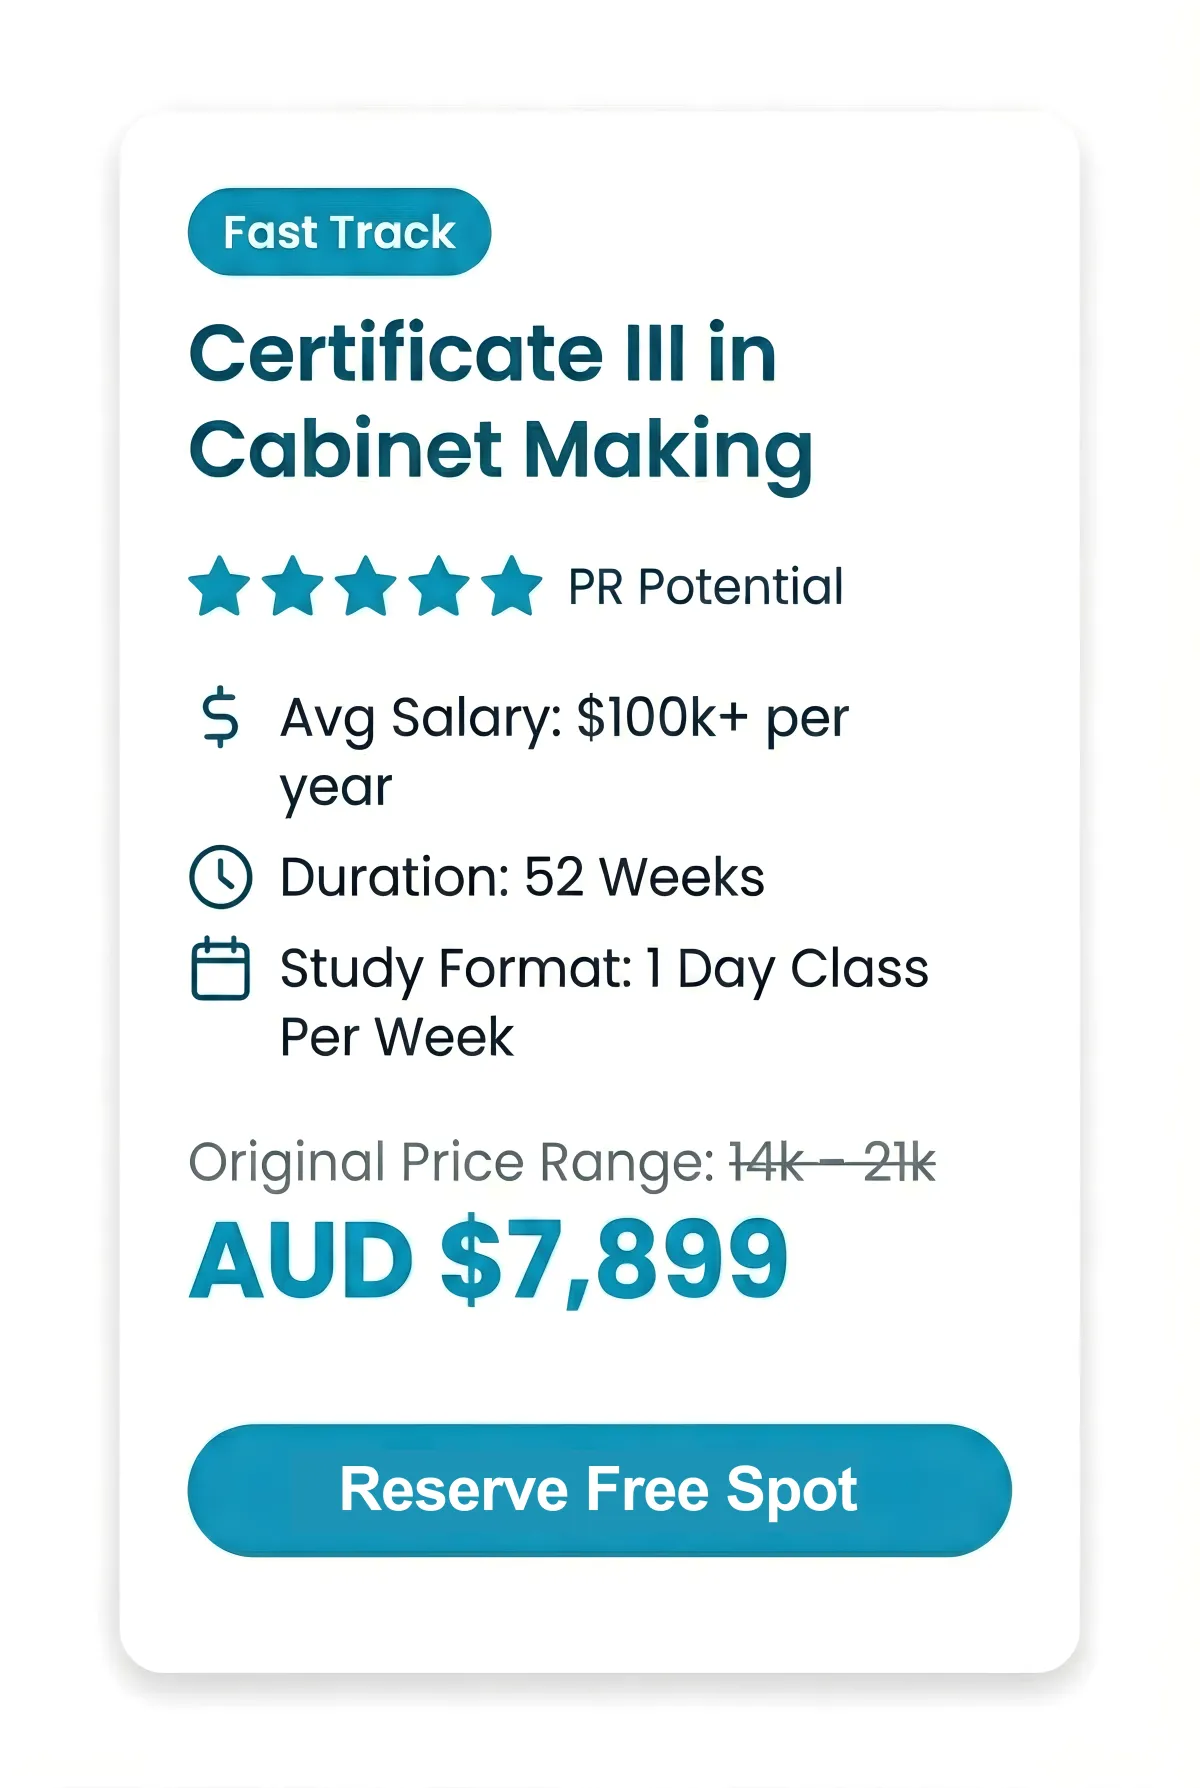Image resolution: width=1200 pixels, height=1788 pixels.
Task: Click the Duration: 52 Weeks text
Action: click(522, 877)
